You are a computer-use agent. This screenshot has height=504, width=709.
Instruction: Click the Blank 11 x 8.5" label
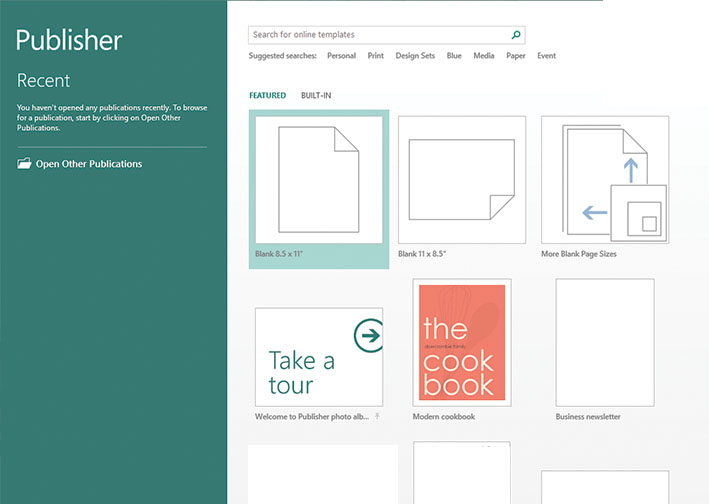point(422,254)
